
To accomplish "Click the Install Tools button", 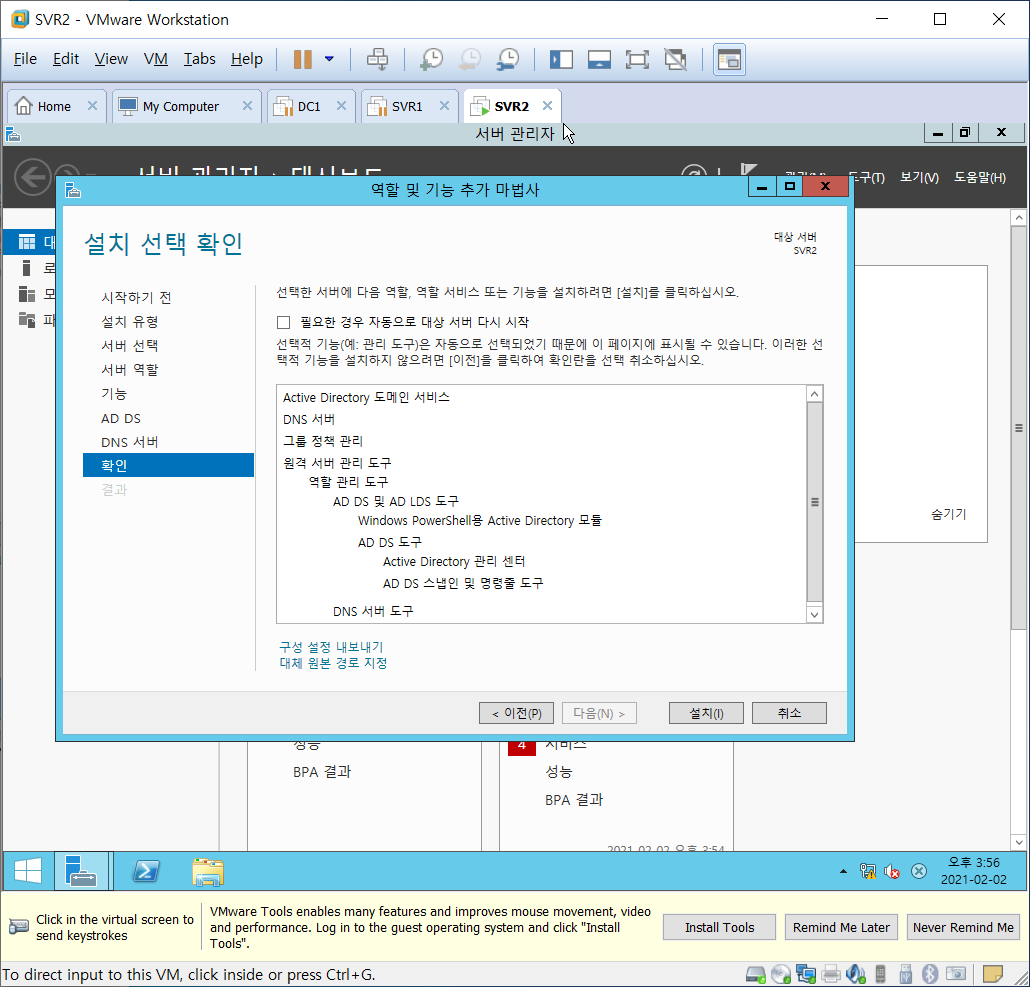I will (x=719, y=927).
